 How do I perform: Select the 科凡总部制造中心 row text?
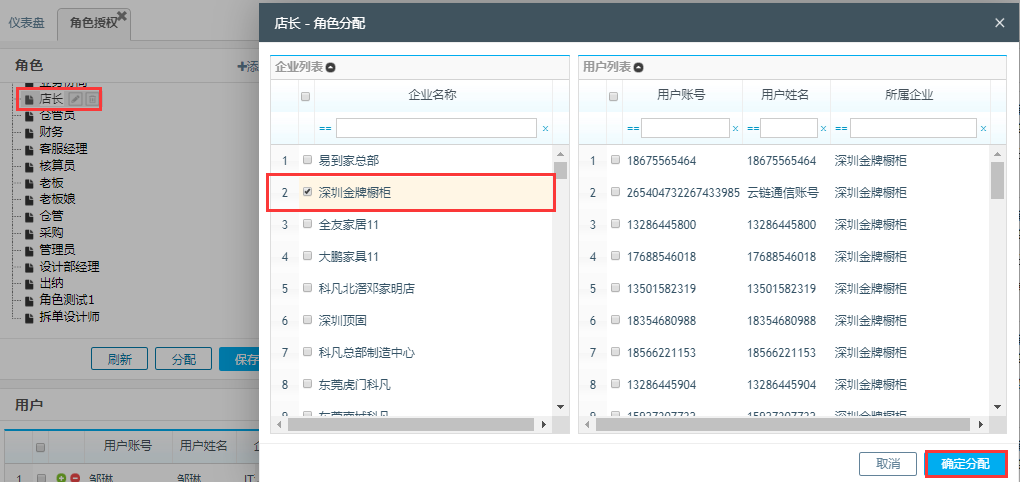pos(367,353)
